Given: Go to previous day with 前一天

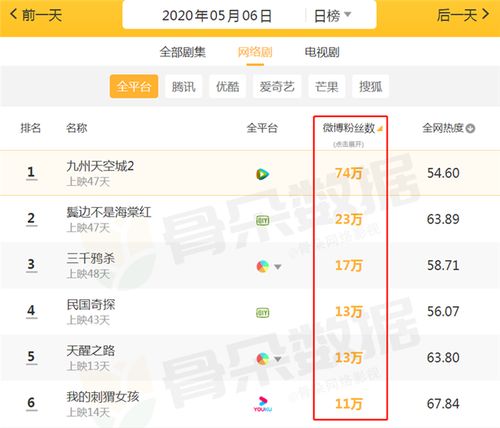Looking at the screenshot, I should 36,15.
